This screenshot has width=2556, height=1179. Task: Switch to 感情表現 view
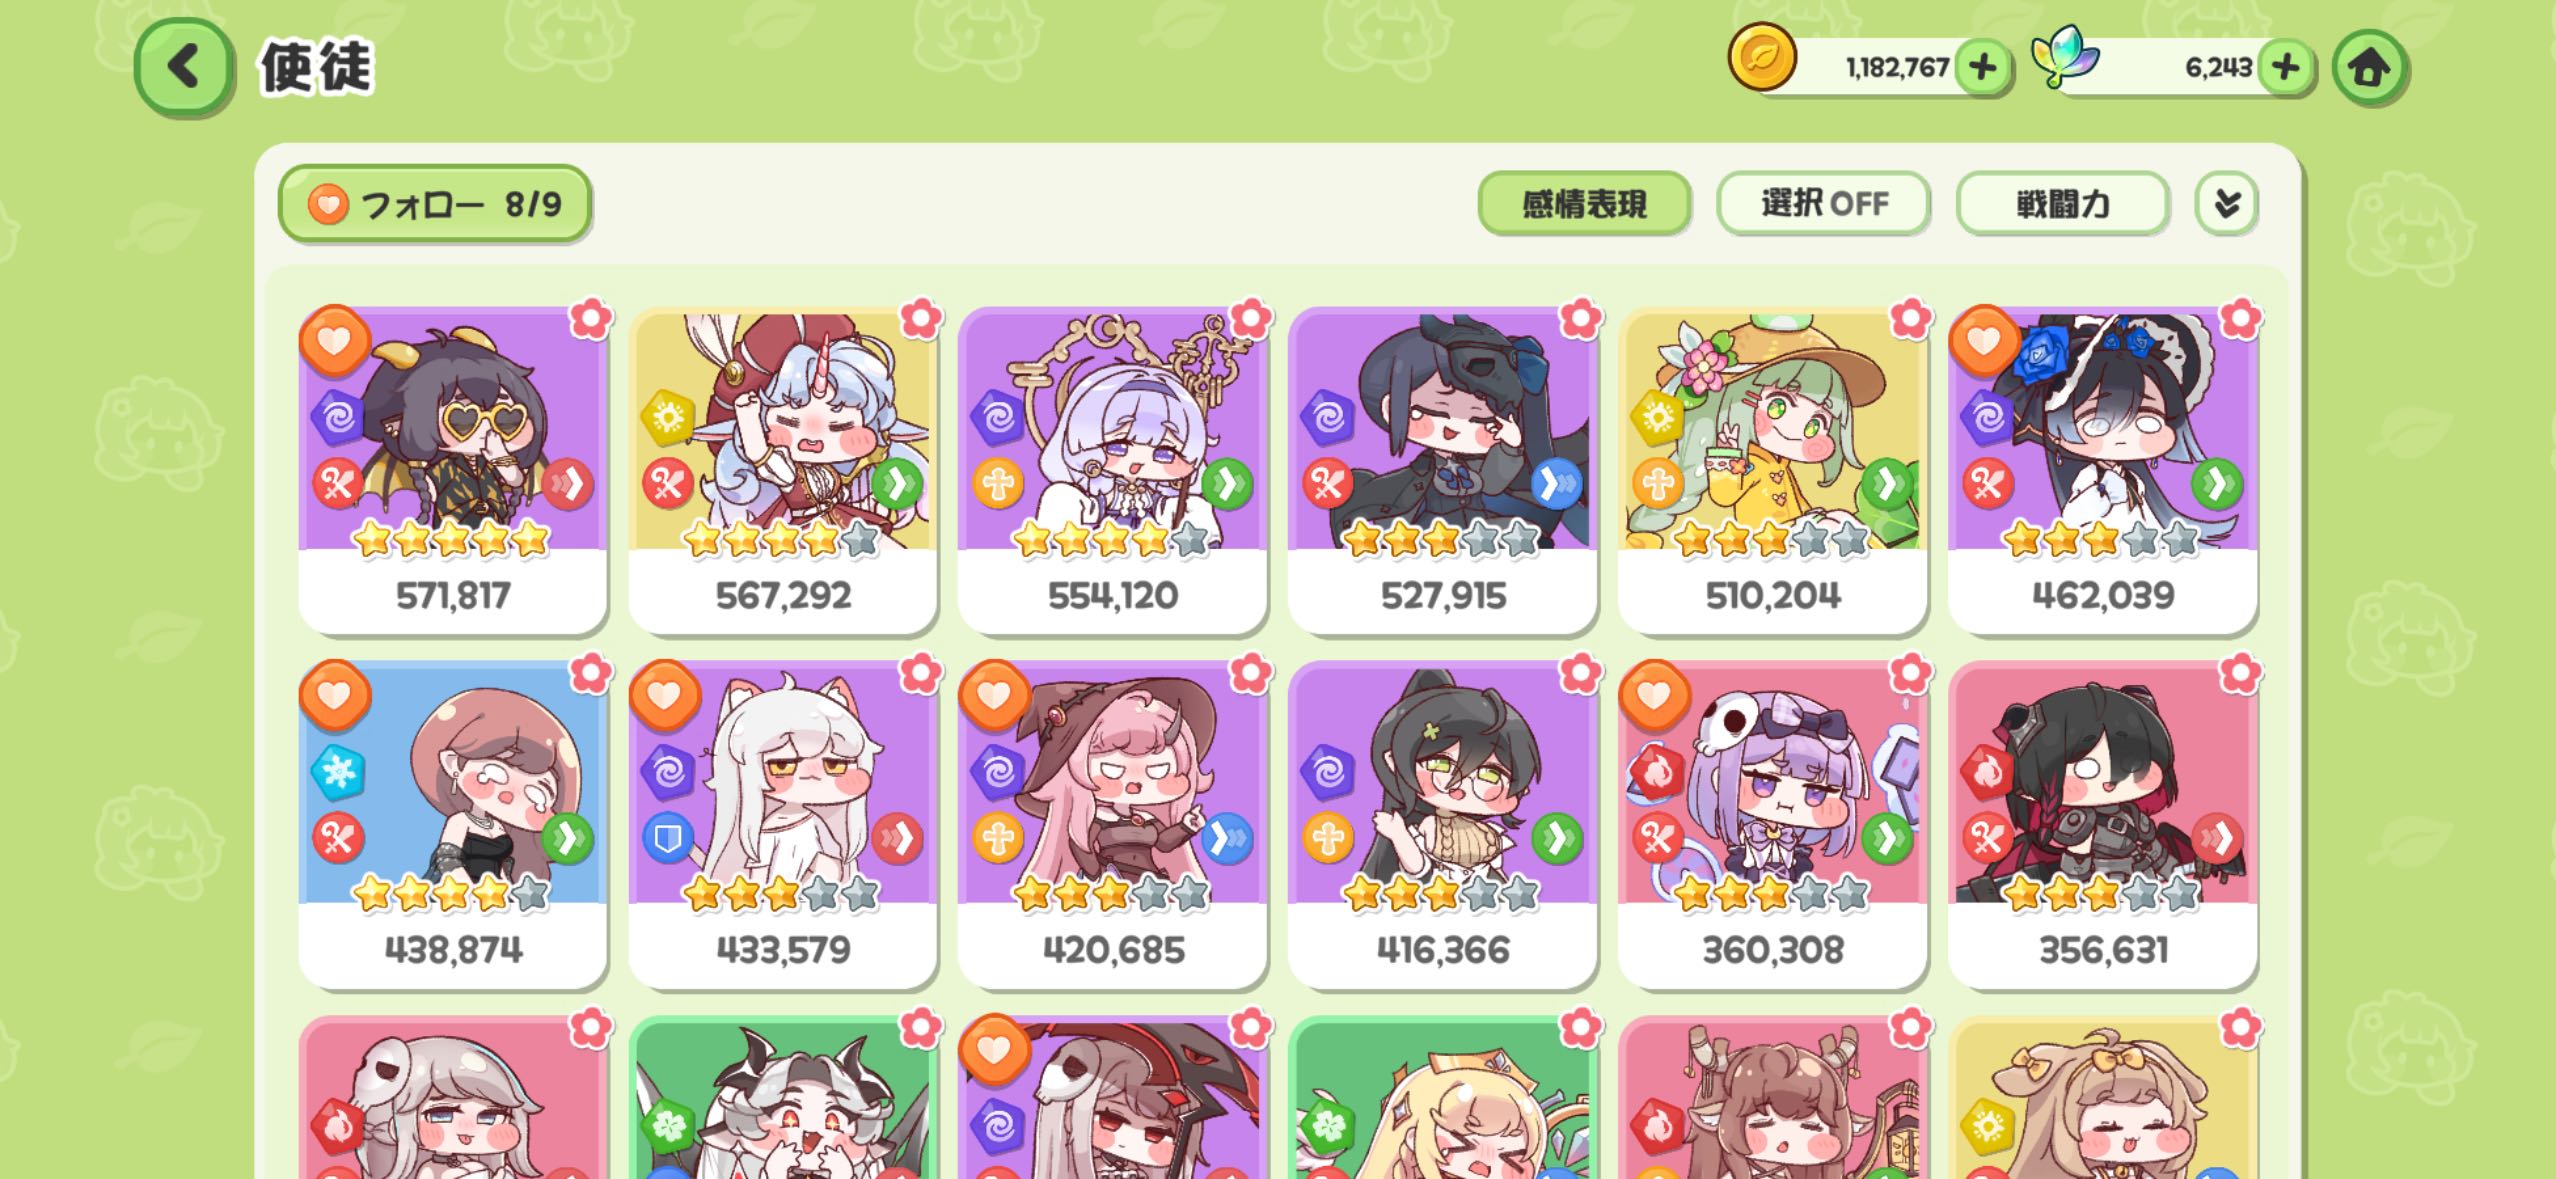pyautogui.click(x=1584, y=204)
